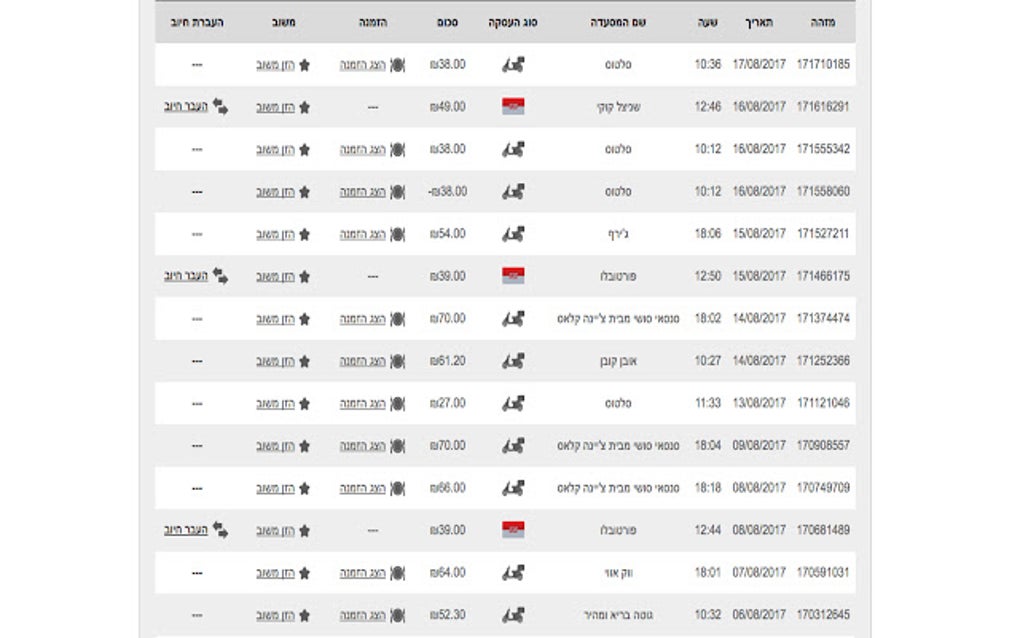
Task: Click the show-order icon for order 170591031
Action: (x=397, y=573)
